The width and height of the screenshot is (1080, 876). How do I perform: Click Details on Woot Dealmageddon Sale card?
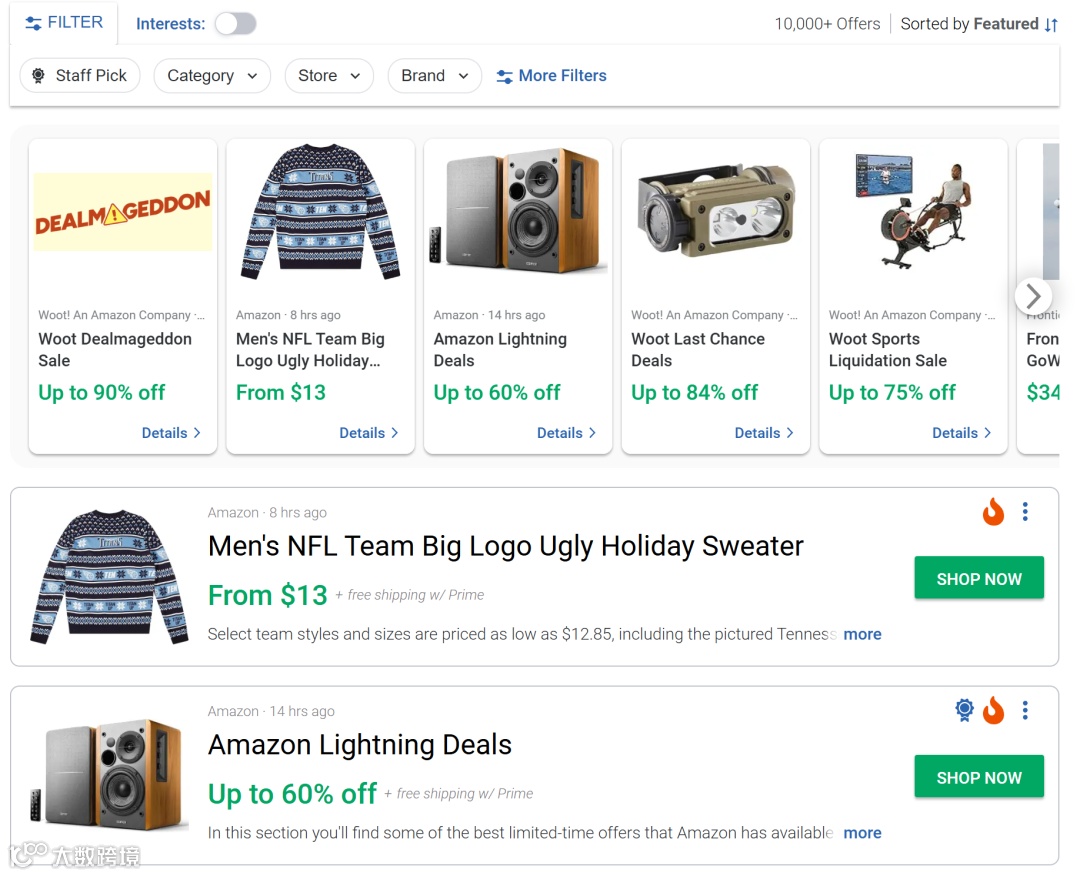click(x=171, y=433)
